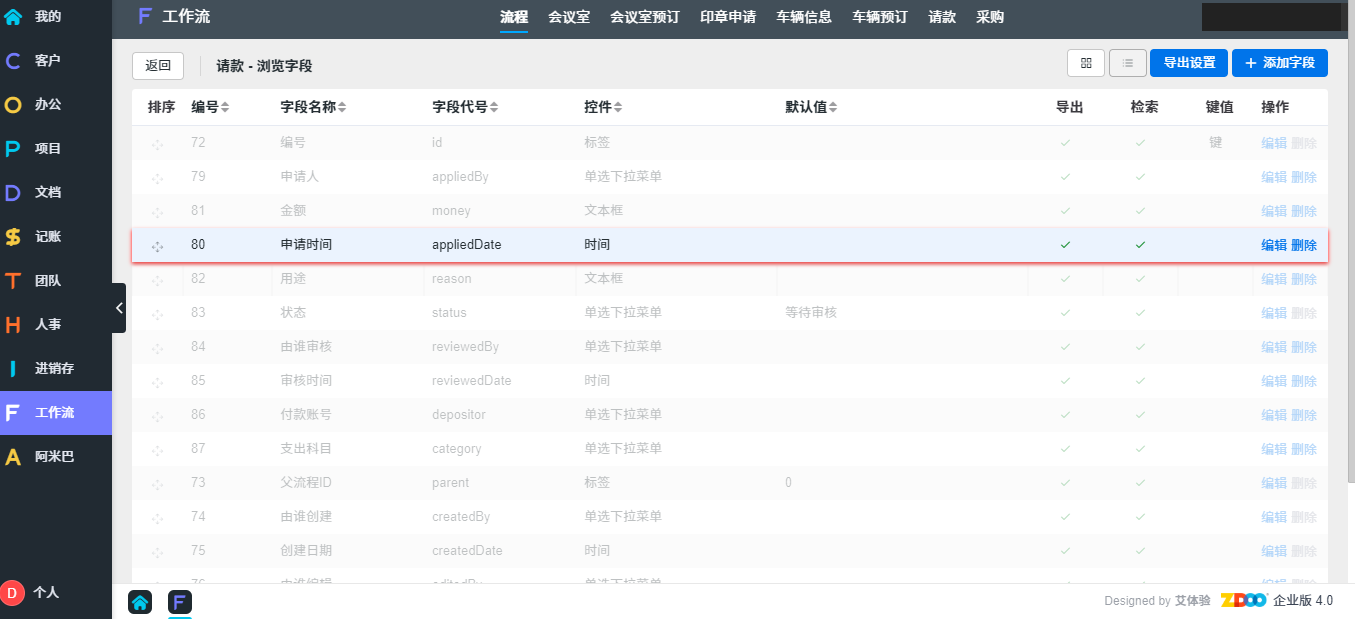The image size is (1355, 619).
Task: Click 编辑 for the money row
Action: click(1274, 211)
